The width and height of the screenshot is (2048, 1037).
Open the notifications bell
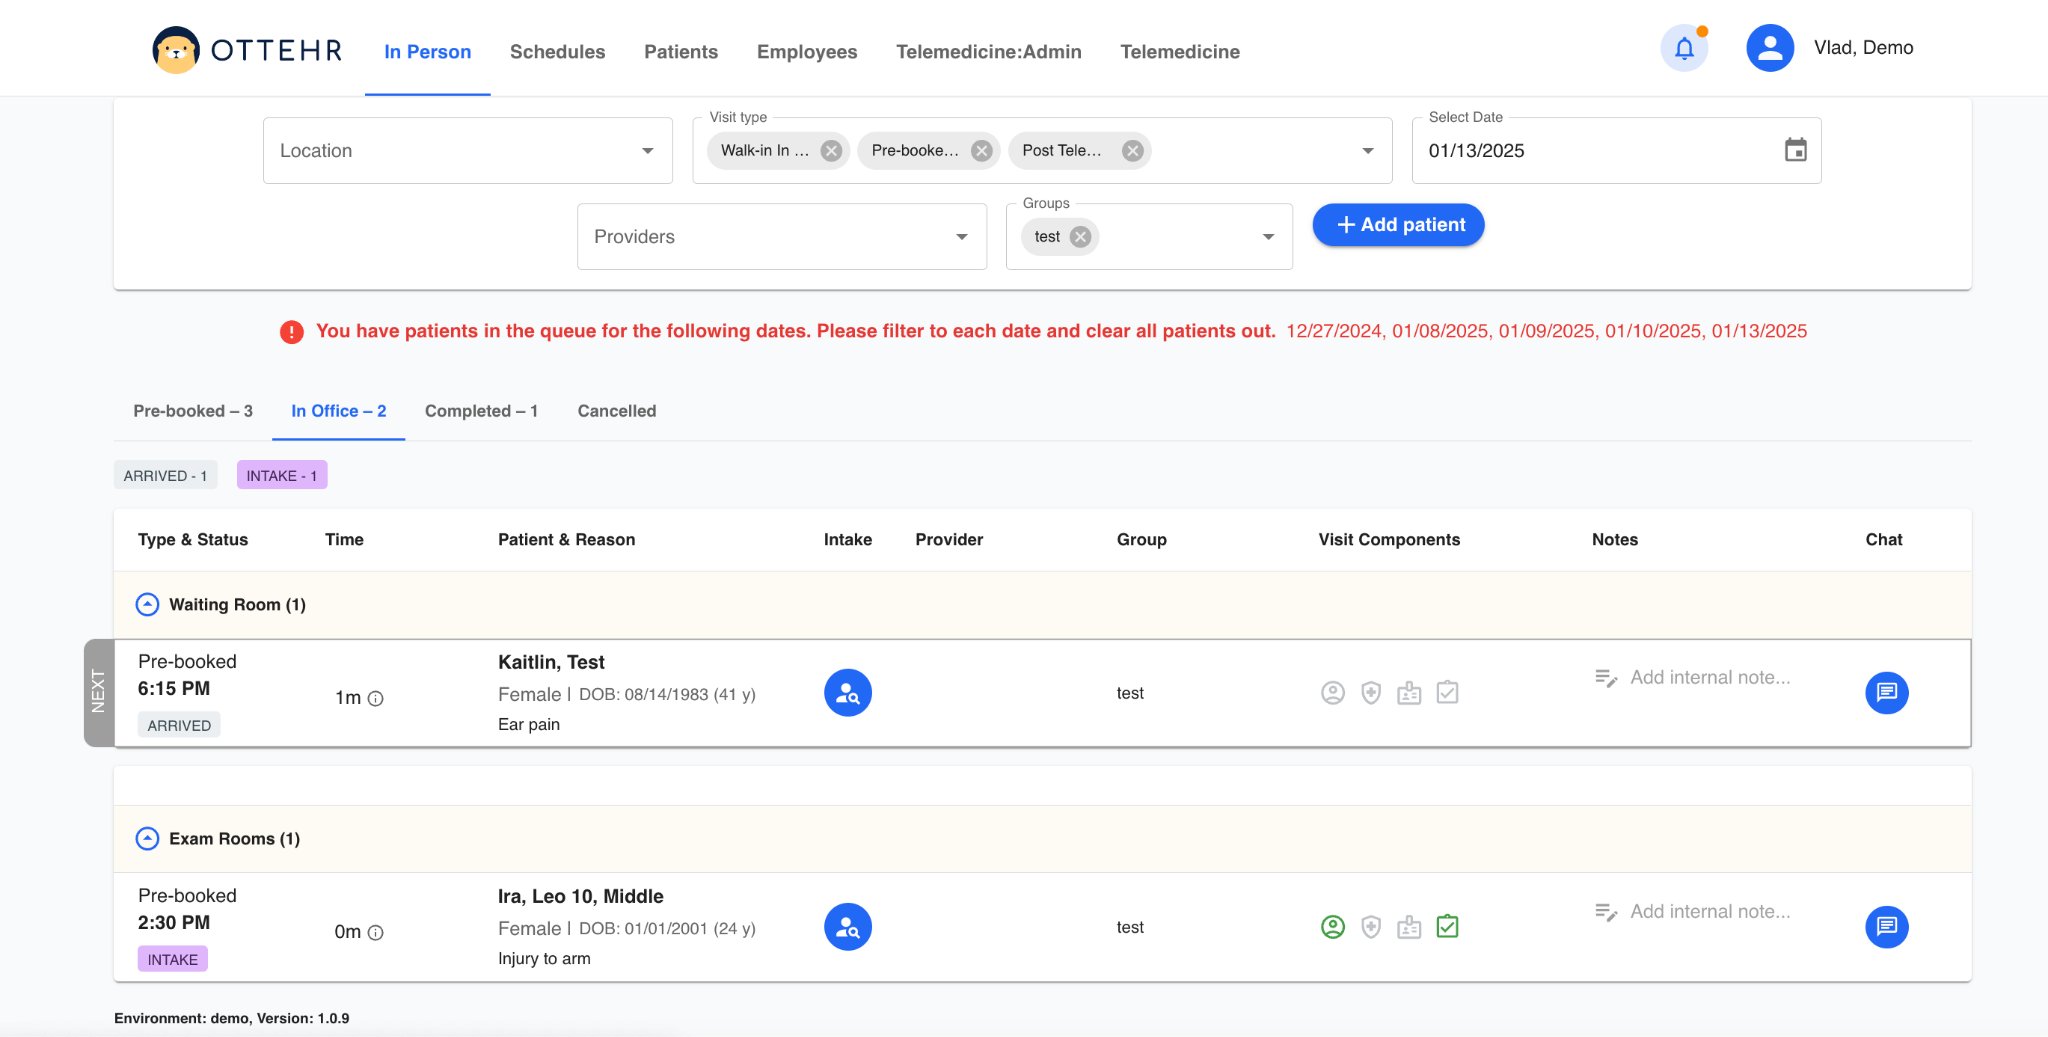coord(1684,49)
